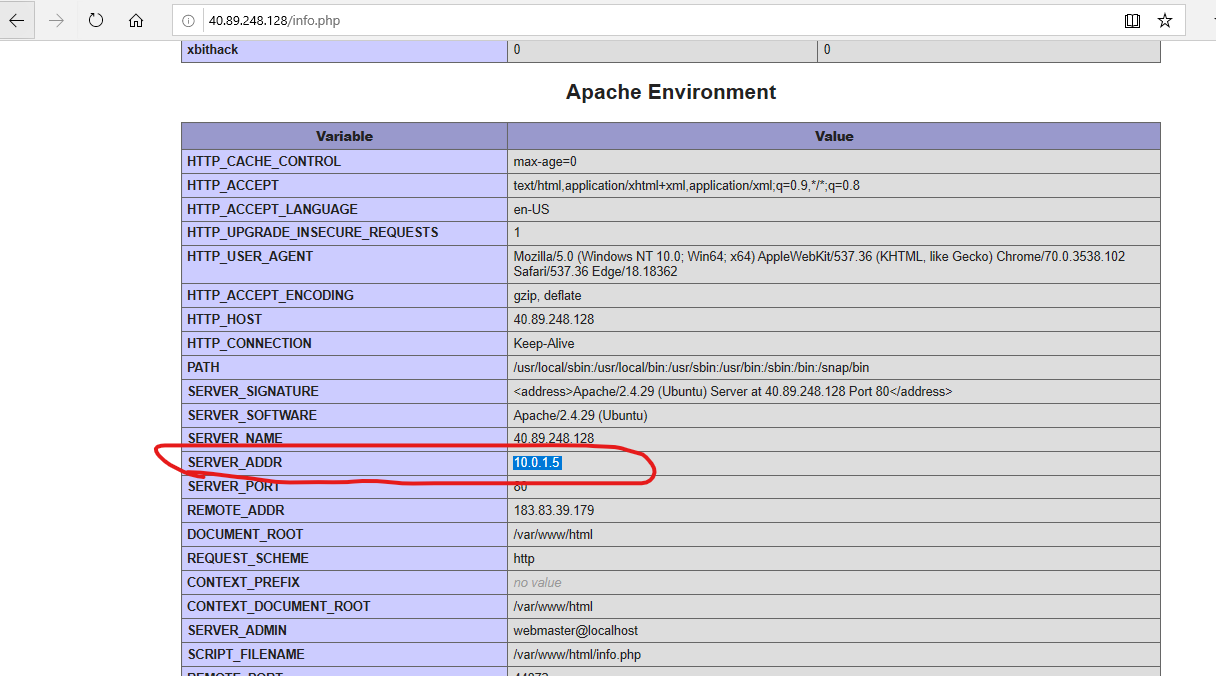
Task: Click the text/html accept header value
Action: tap(687, 185)
